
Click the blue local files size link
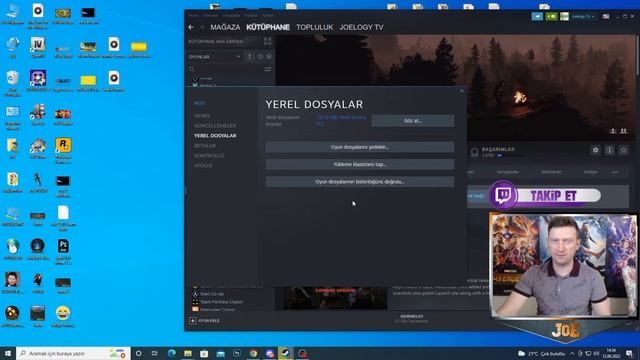(x=341, y=120)
